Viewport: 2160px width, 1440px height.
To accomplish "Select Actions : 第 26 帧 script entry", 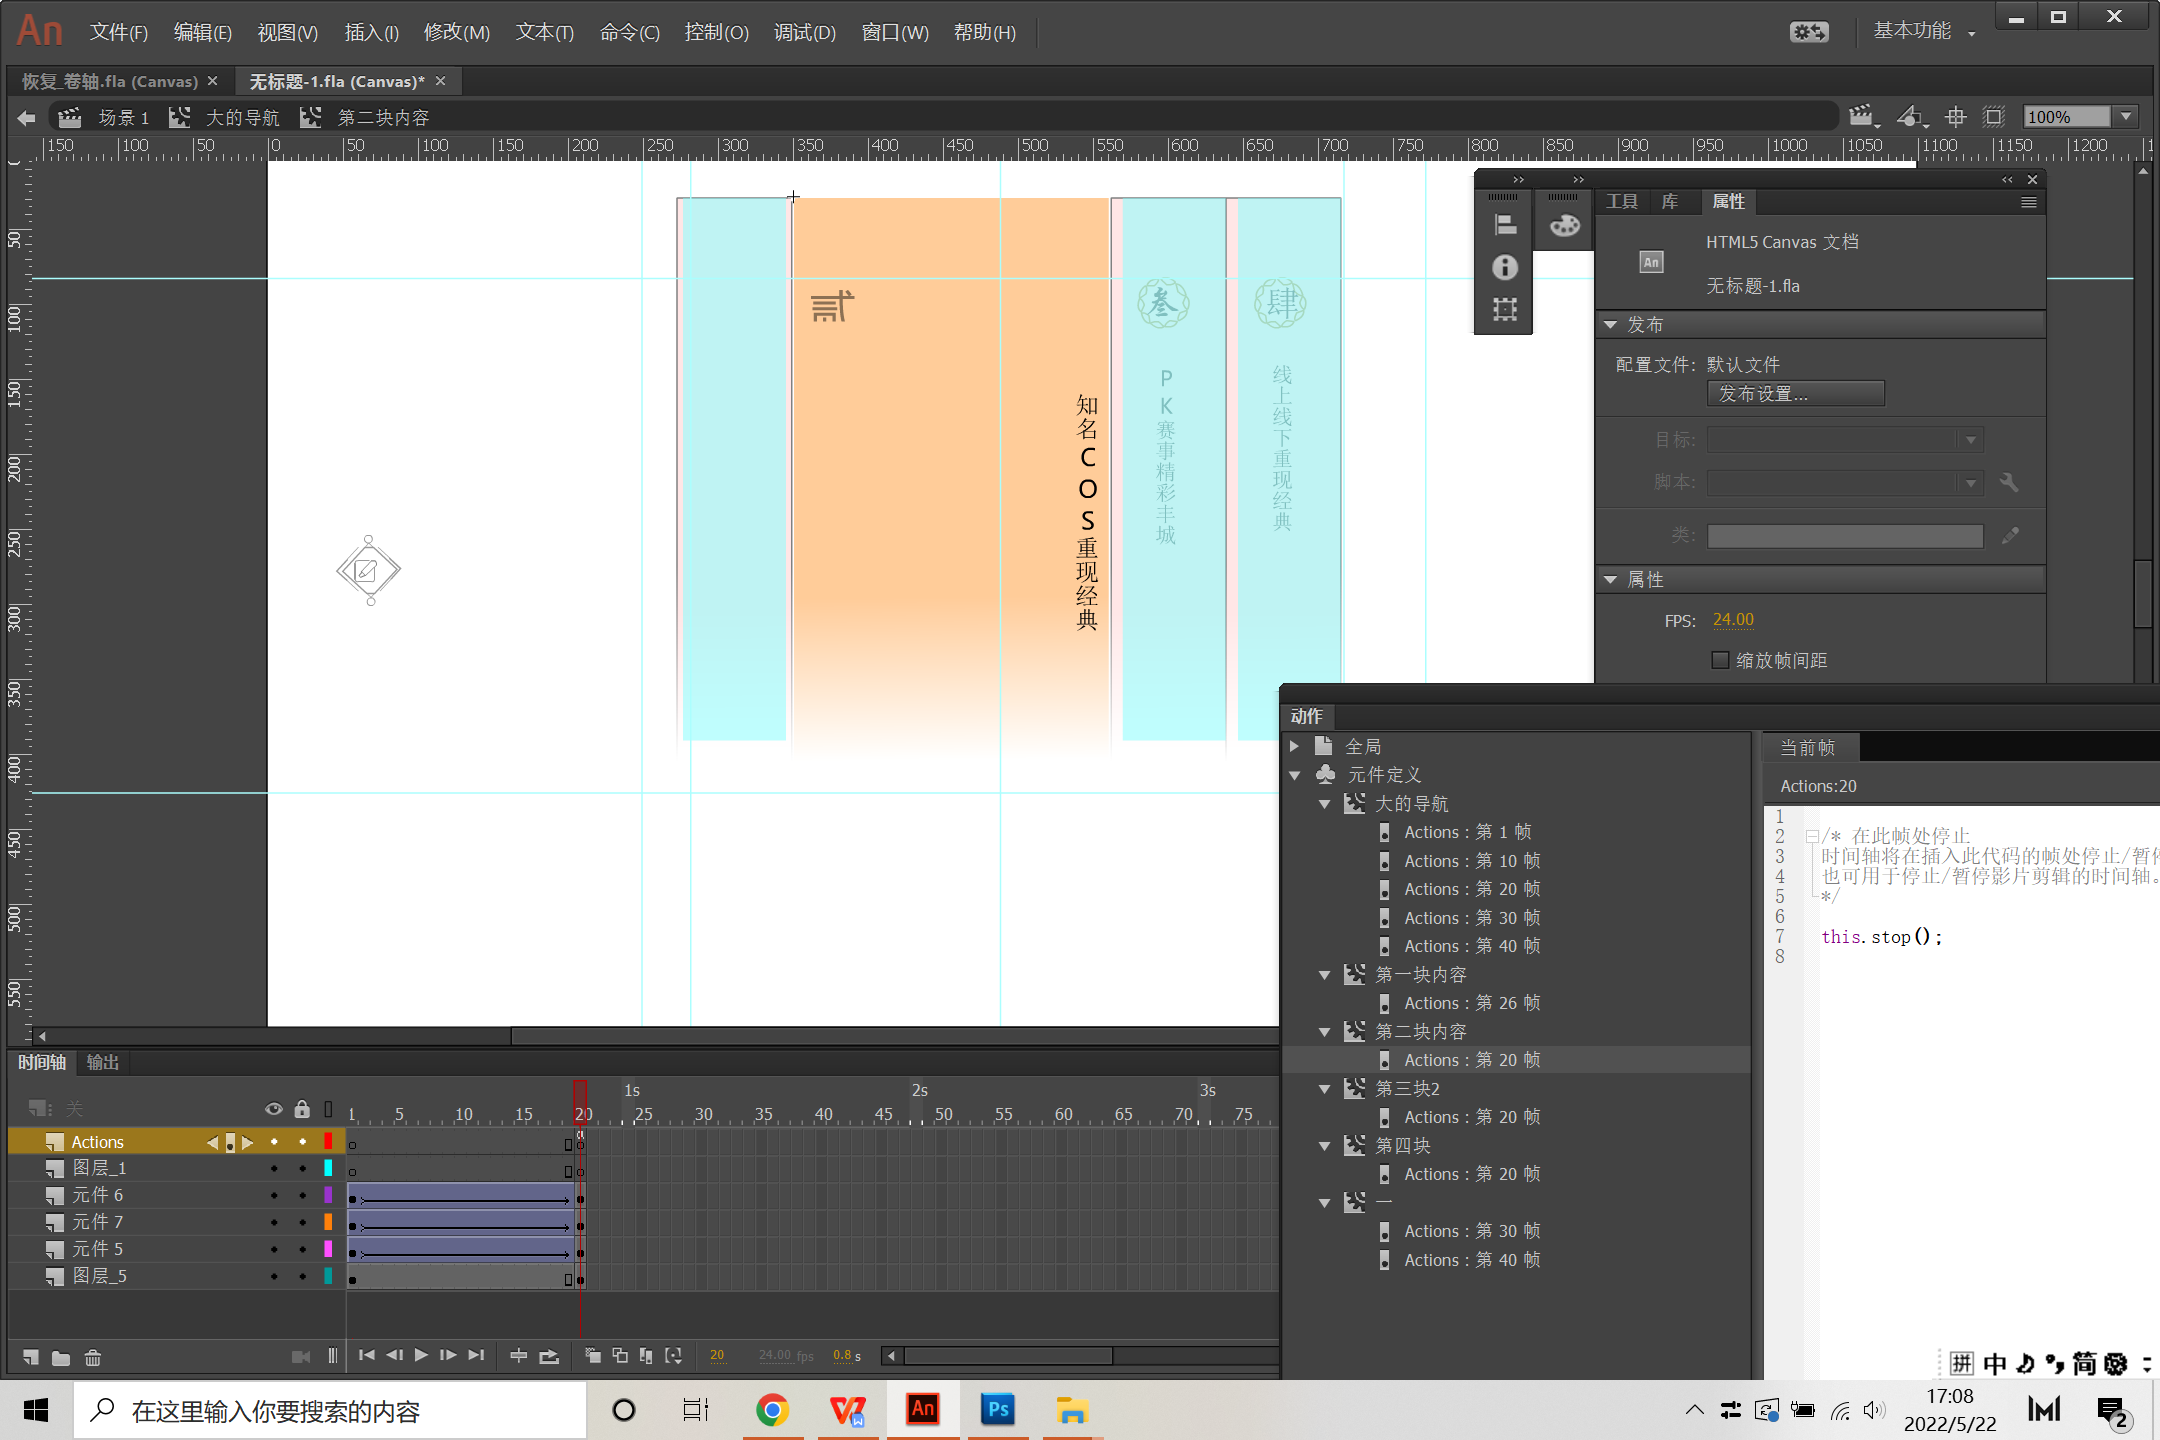I will (1471, 1003).
